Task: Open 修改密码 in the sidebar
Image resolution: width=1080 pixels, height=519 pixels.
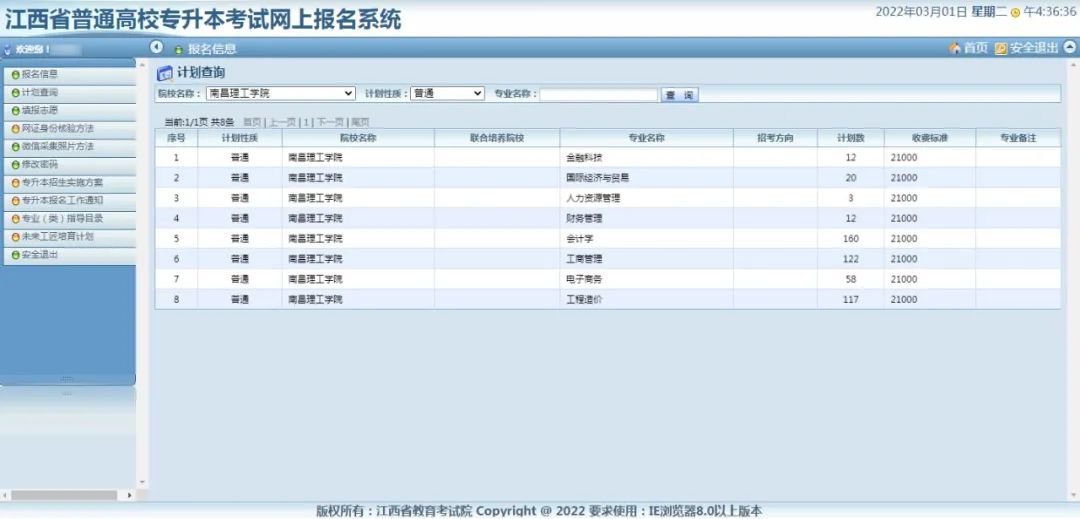Action: coord(40,164)
